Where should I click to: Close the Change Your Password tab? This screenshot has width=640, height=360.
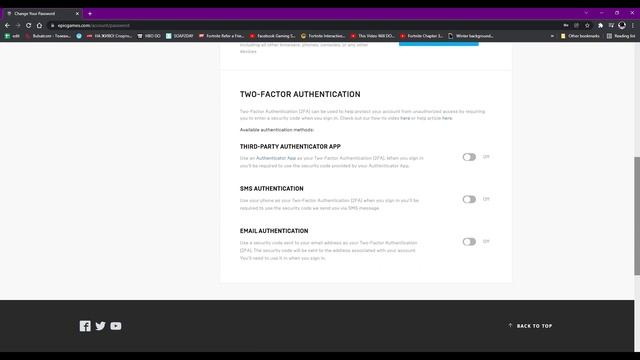77,13
